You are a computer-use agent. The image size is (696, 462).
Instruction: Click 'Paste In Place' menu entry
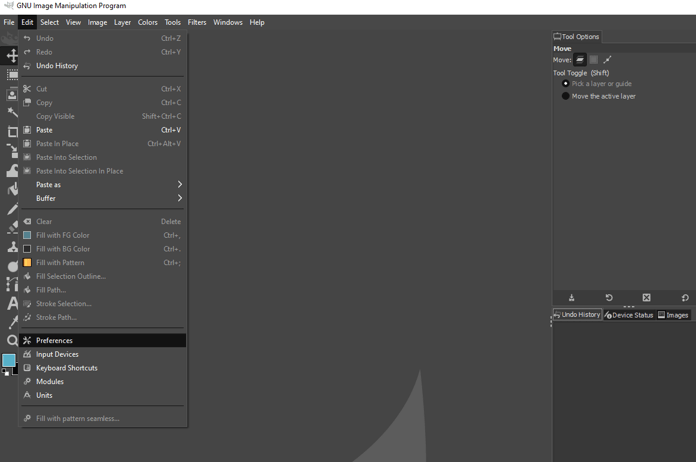pos(103,144)
